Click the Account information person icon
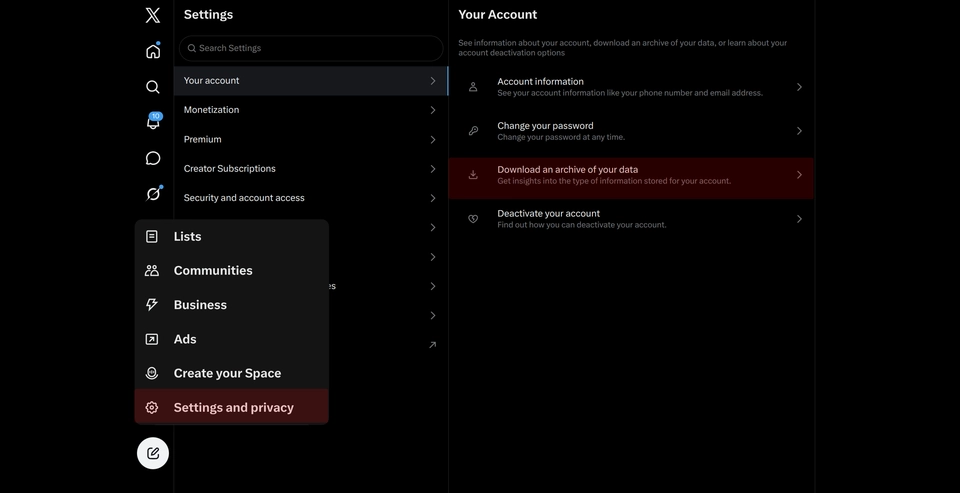Image resolution: width=960 pixels, height=493 pixels. [x=473, y=87]
